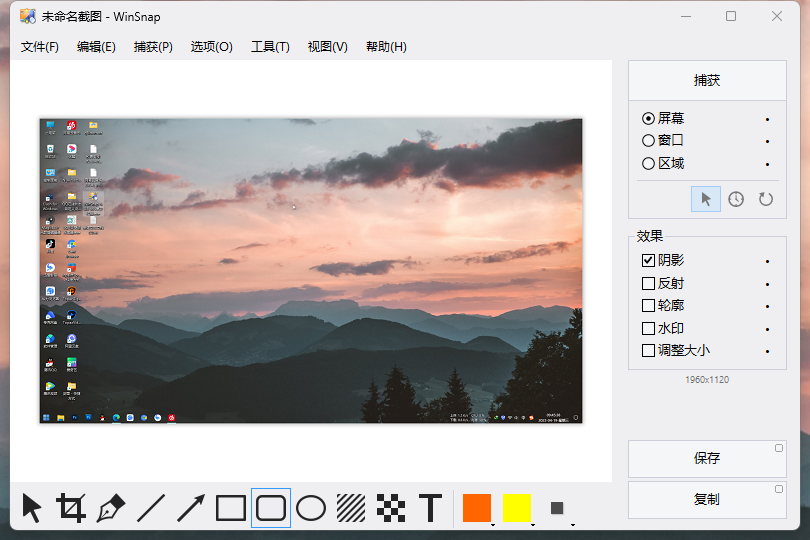
Task: Open settings dot next to 调整大小
Action: (x=768, y=351)
